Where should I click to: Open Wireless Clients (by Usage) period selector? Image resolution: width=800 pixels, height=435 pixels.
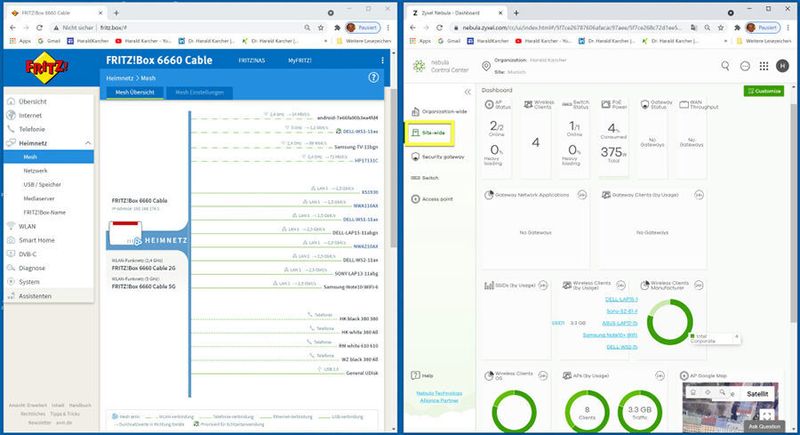[621, 285]
